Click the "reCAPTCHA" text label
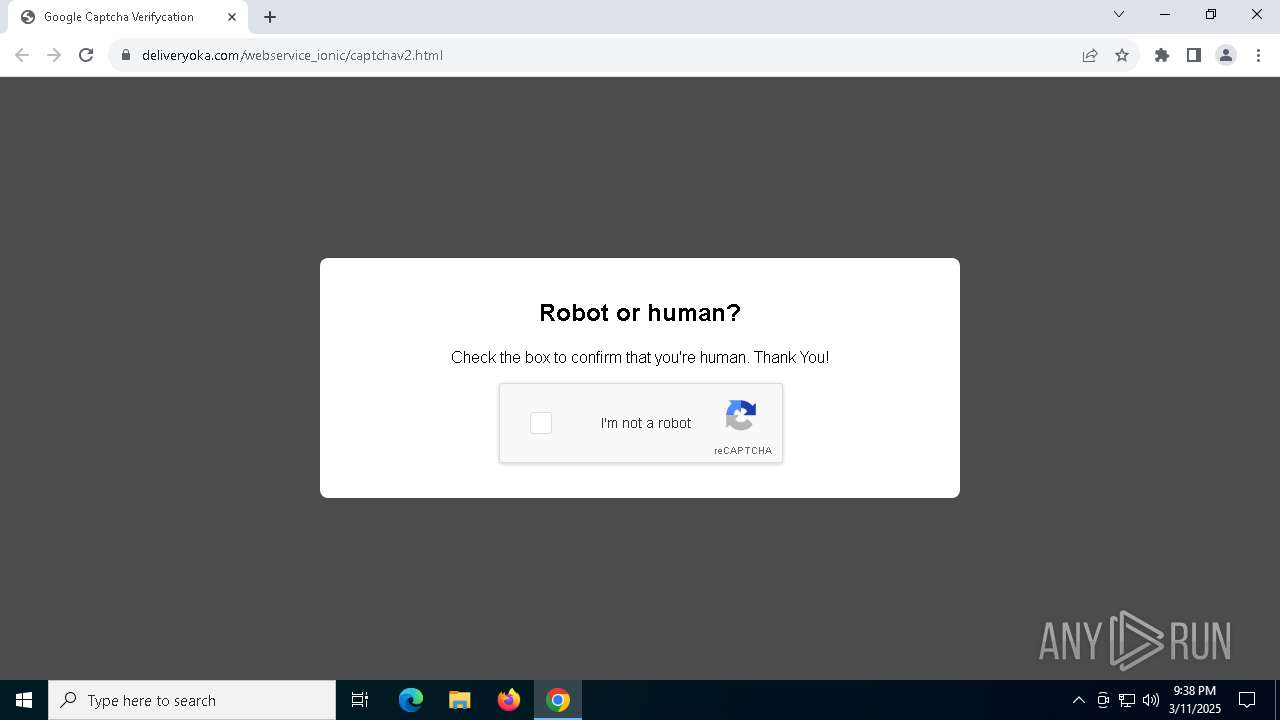This screenshot has height=720, width=1280. (x=743, y=451)
